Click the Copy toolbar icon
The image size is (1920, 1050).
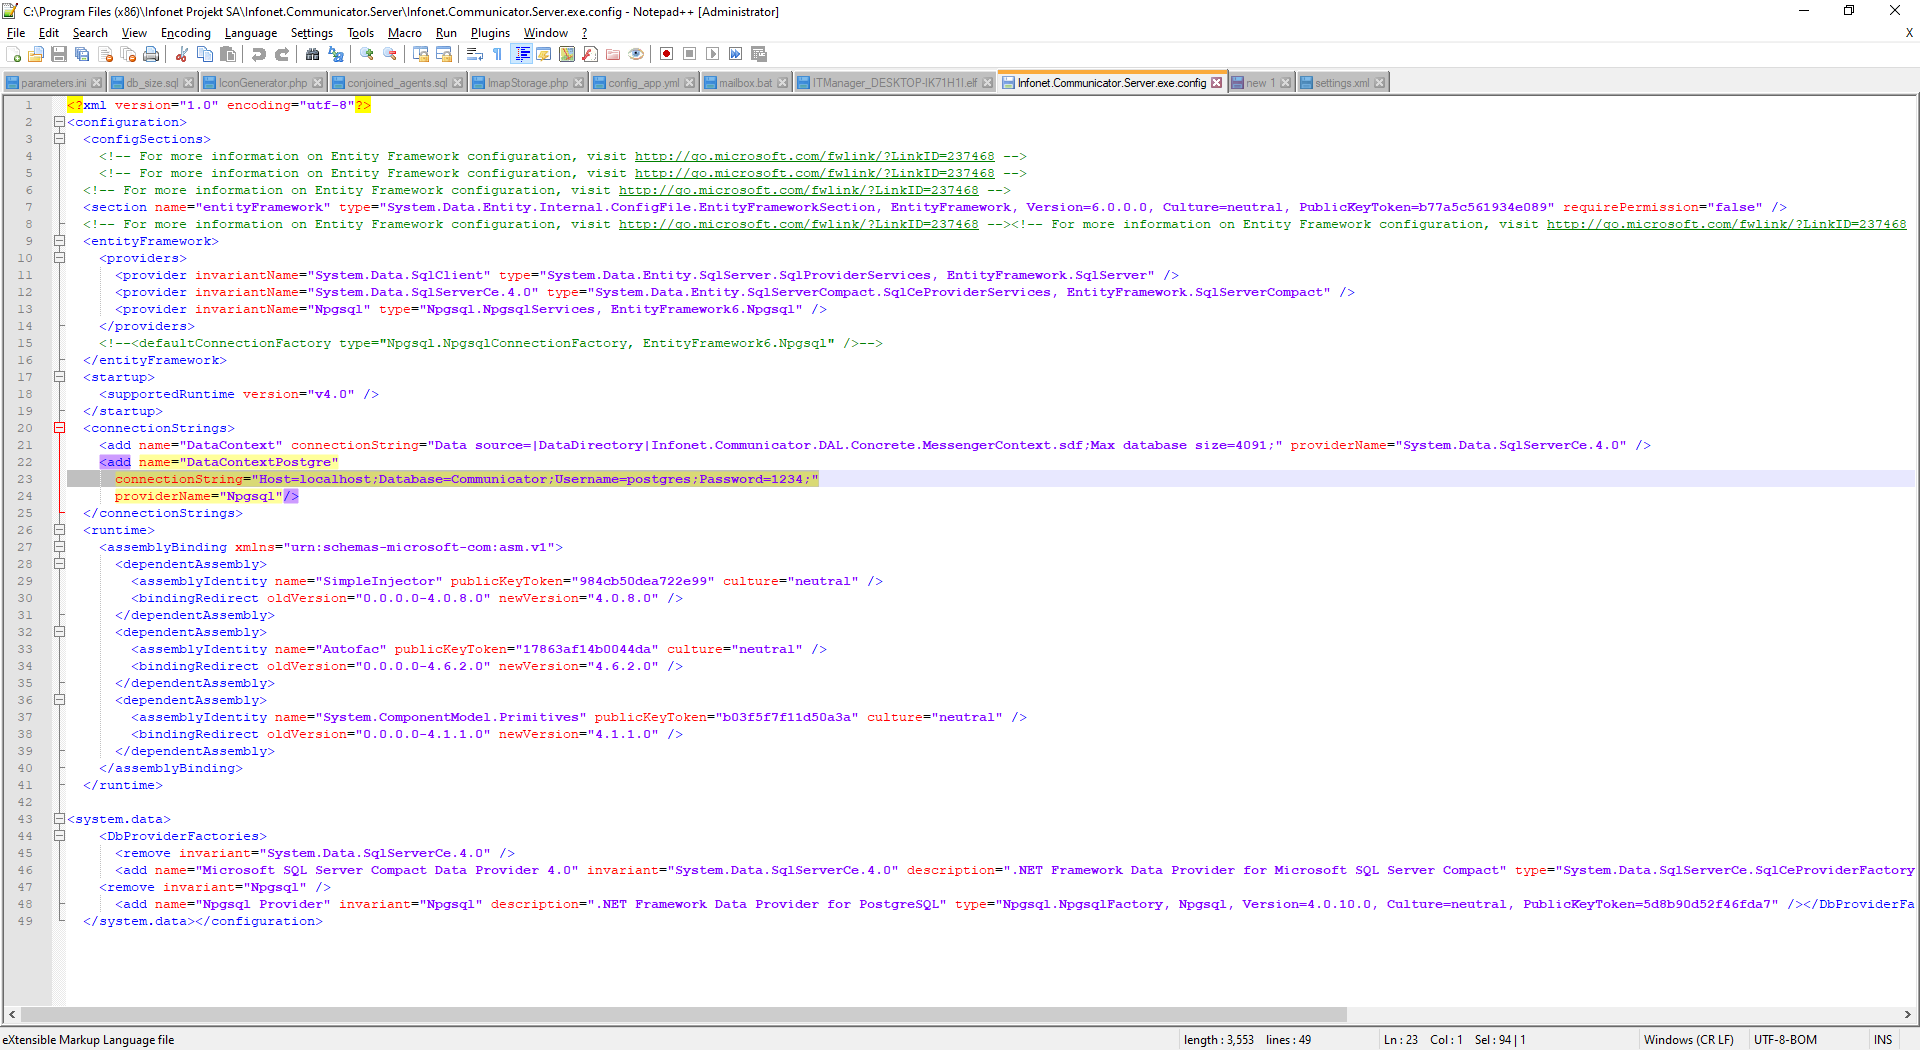tap(205, 54)
